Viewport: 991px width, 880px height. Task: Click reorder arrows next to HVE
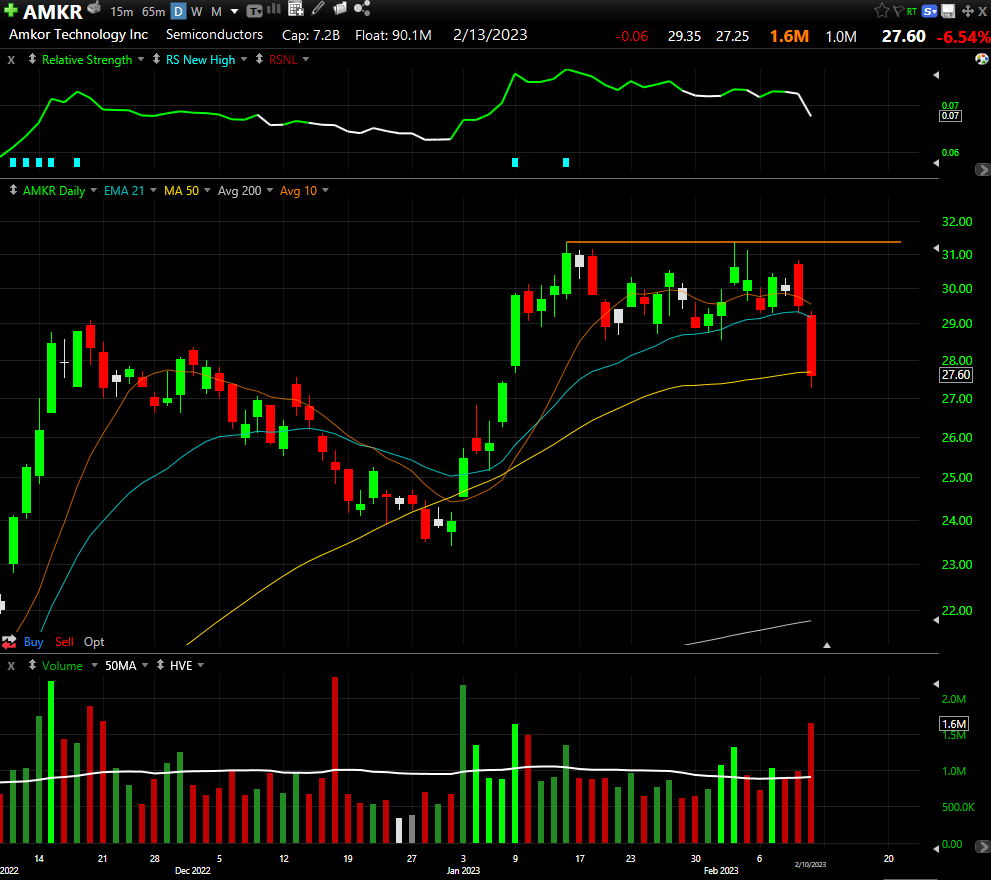161,665
